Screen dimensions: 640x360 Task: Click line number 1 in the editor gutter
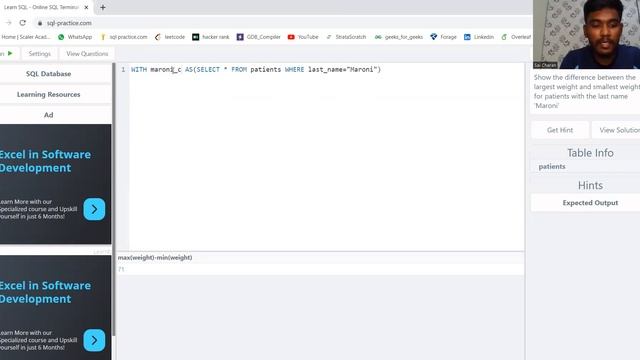coord(123,70)
